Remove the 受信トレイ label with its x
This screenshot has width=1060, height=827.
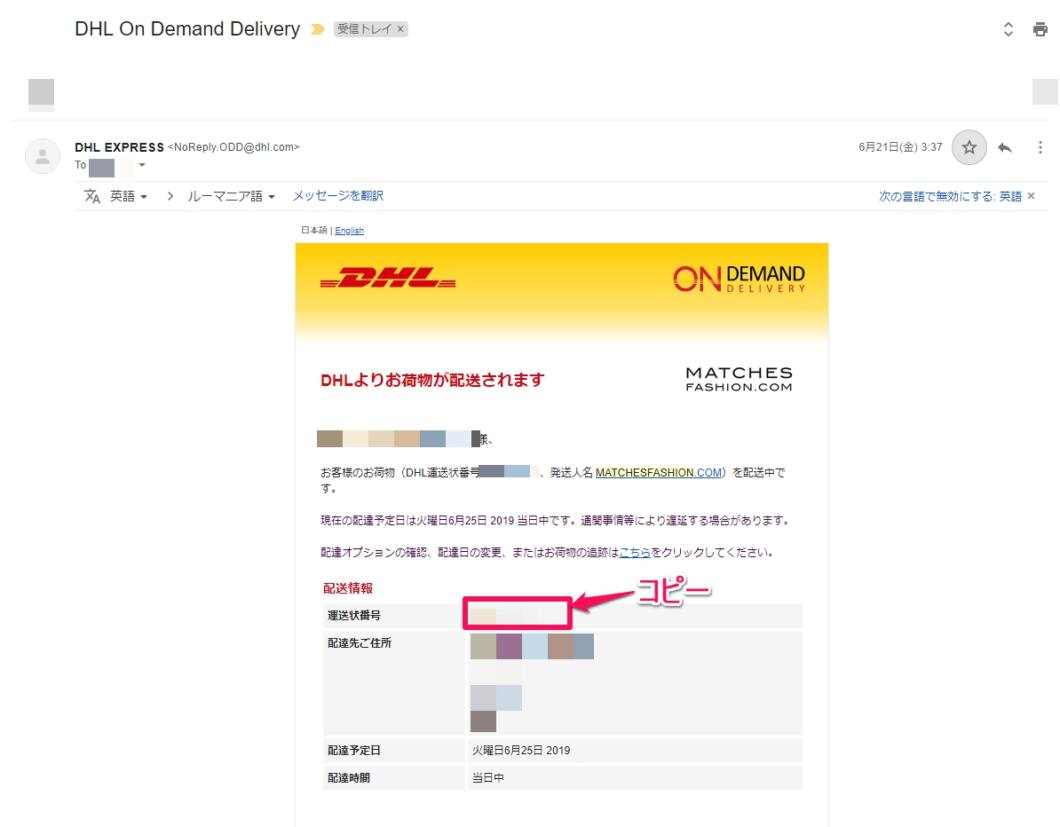400,29
